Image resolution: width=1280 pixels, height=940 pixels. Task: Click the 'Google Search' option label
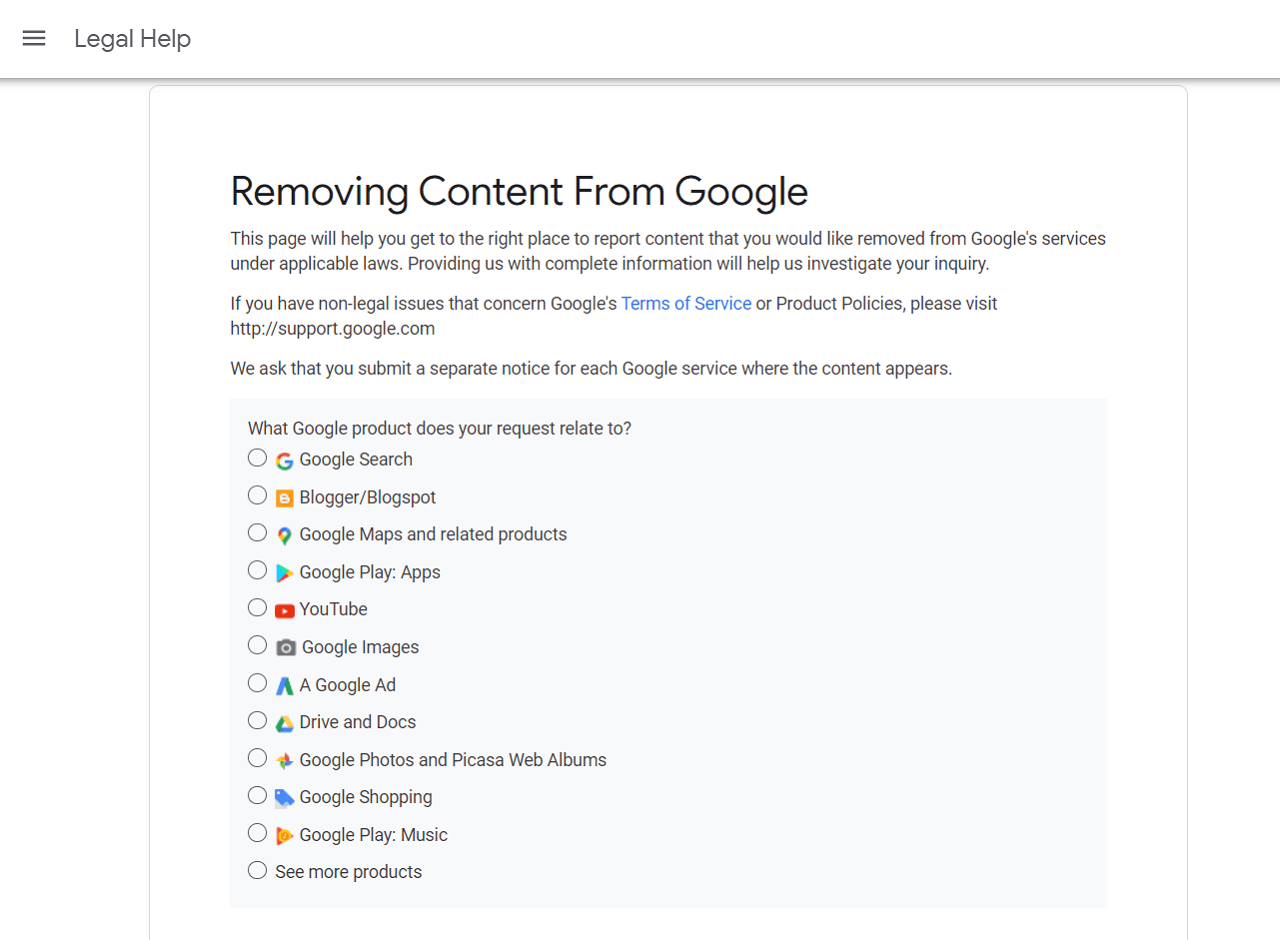click(x=356, y=460)
